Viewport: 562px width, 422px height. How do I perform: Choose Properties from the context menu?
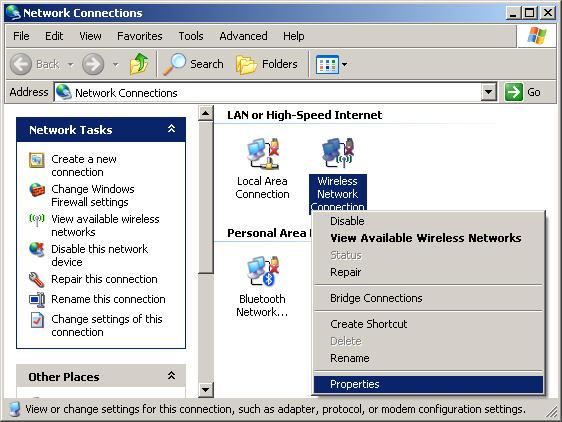428,384
